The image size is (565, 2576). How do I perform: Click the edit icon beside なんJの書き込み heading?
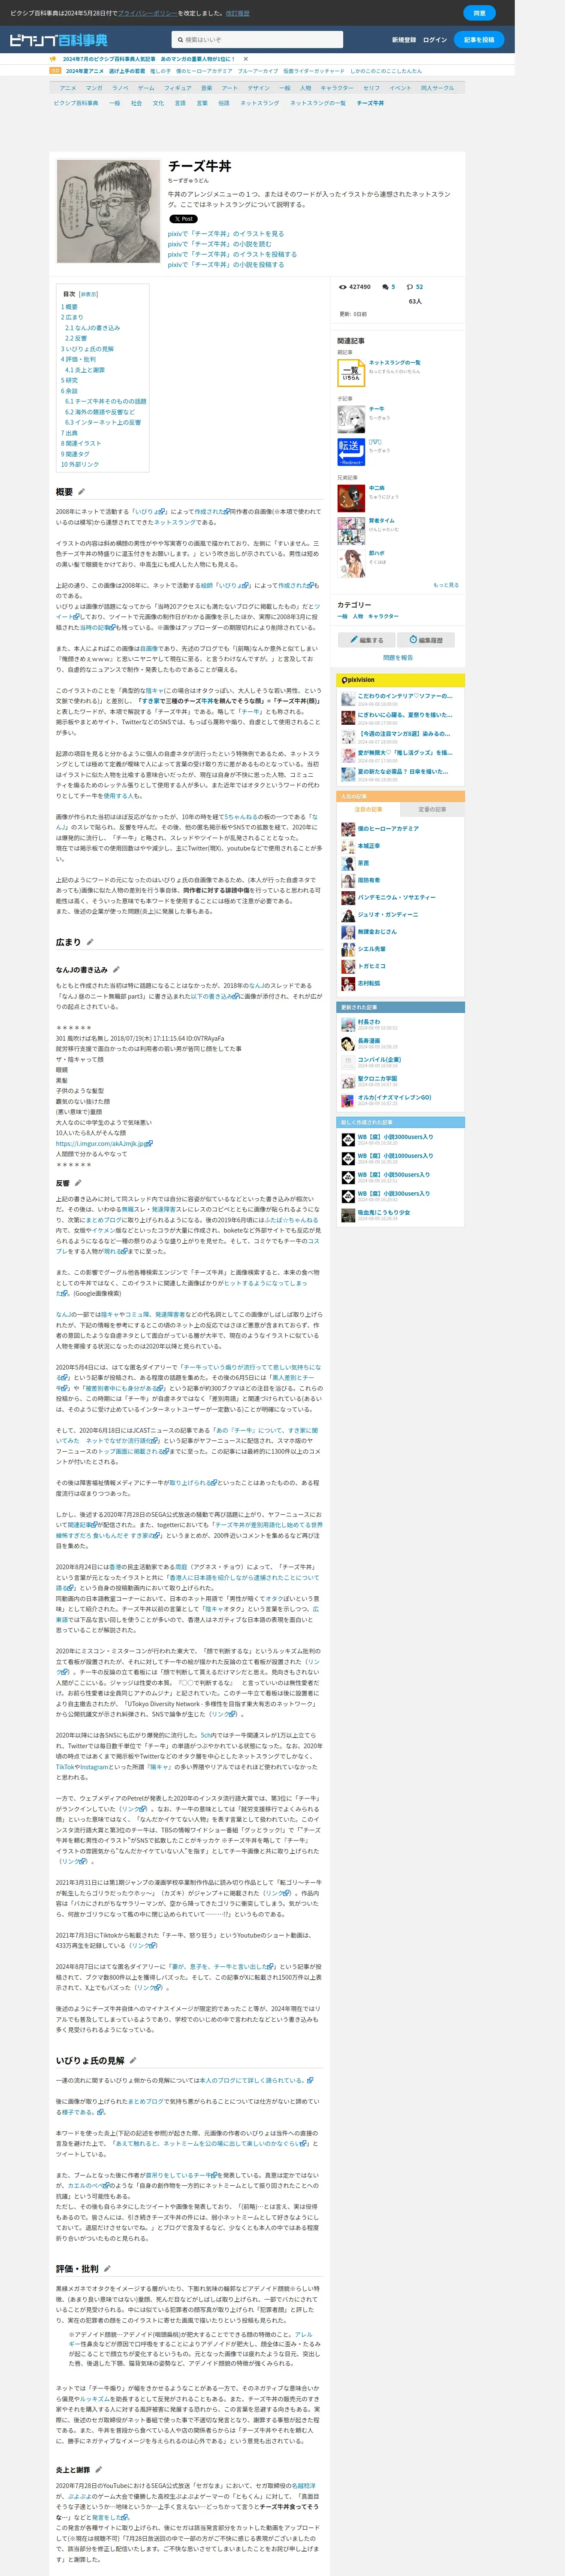(116, 969)
